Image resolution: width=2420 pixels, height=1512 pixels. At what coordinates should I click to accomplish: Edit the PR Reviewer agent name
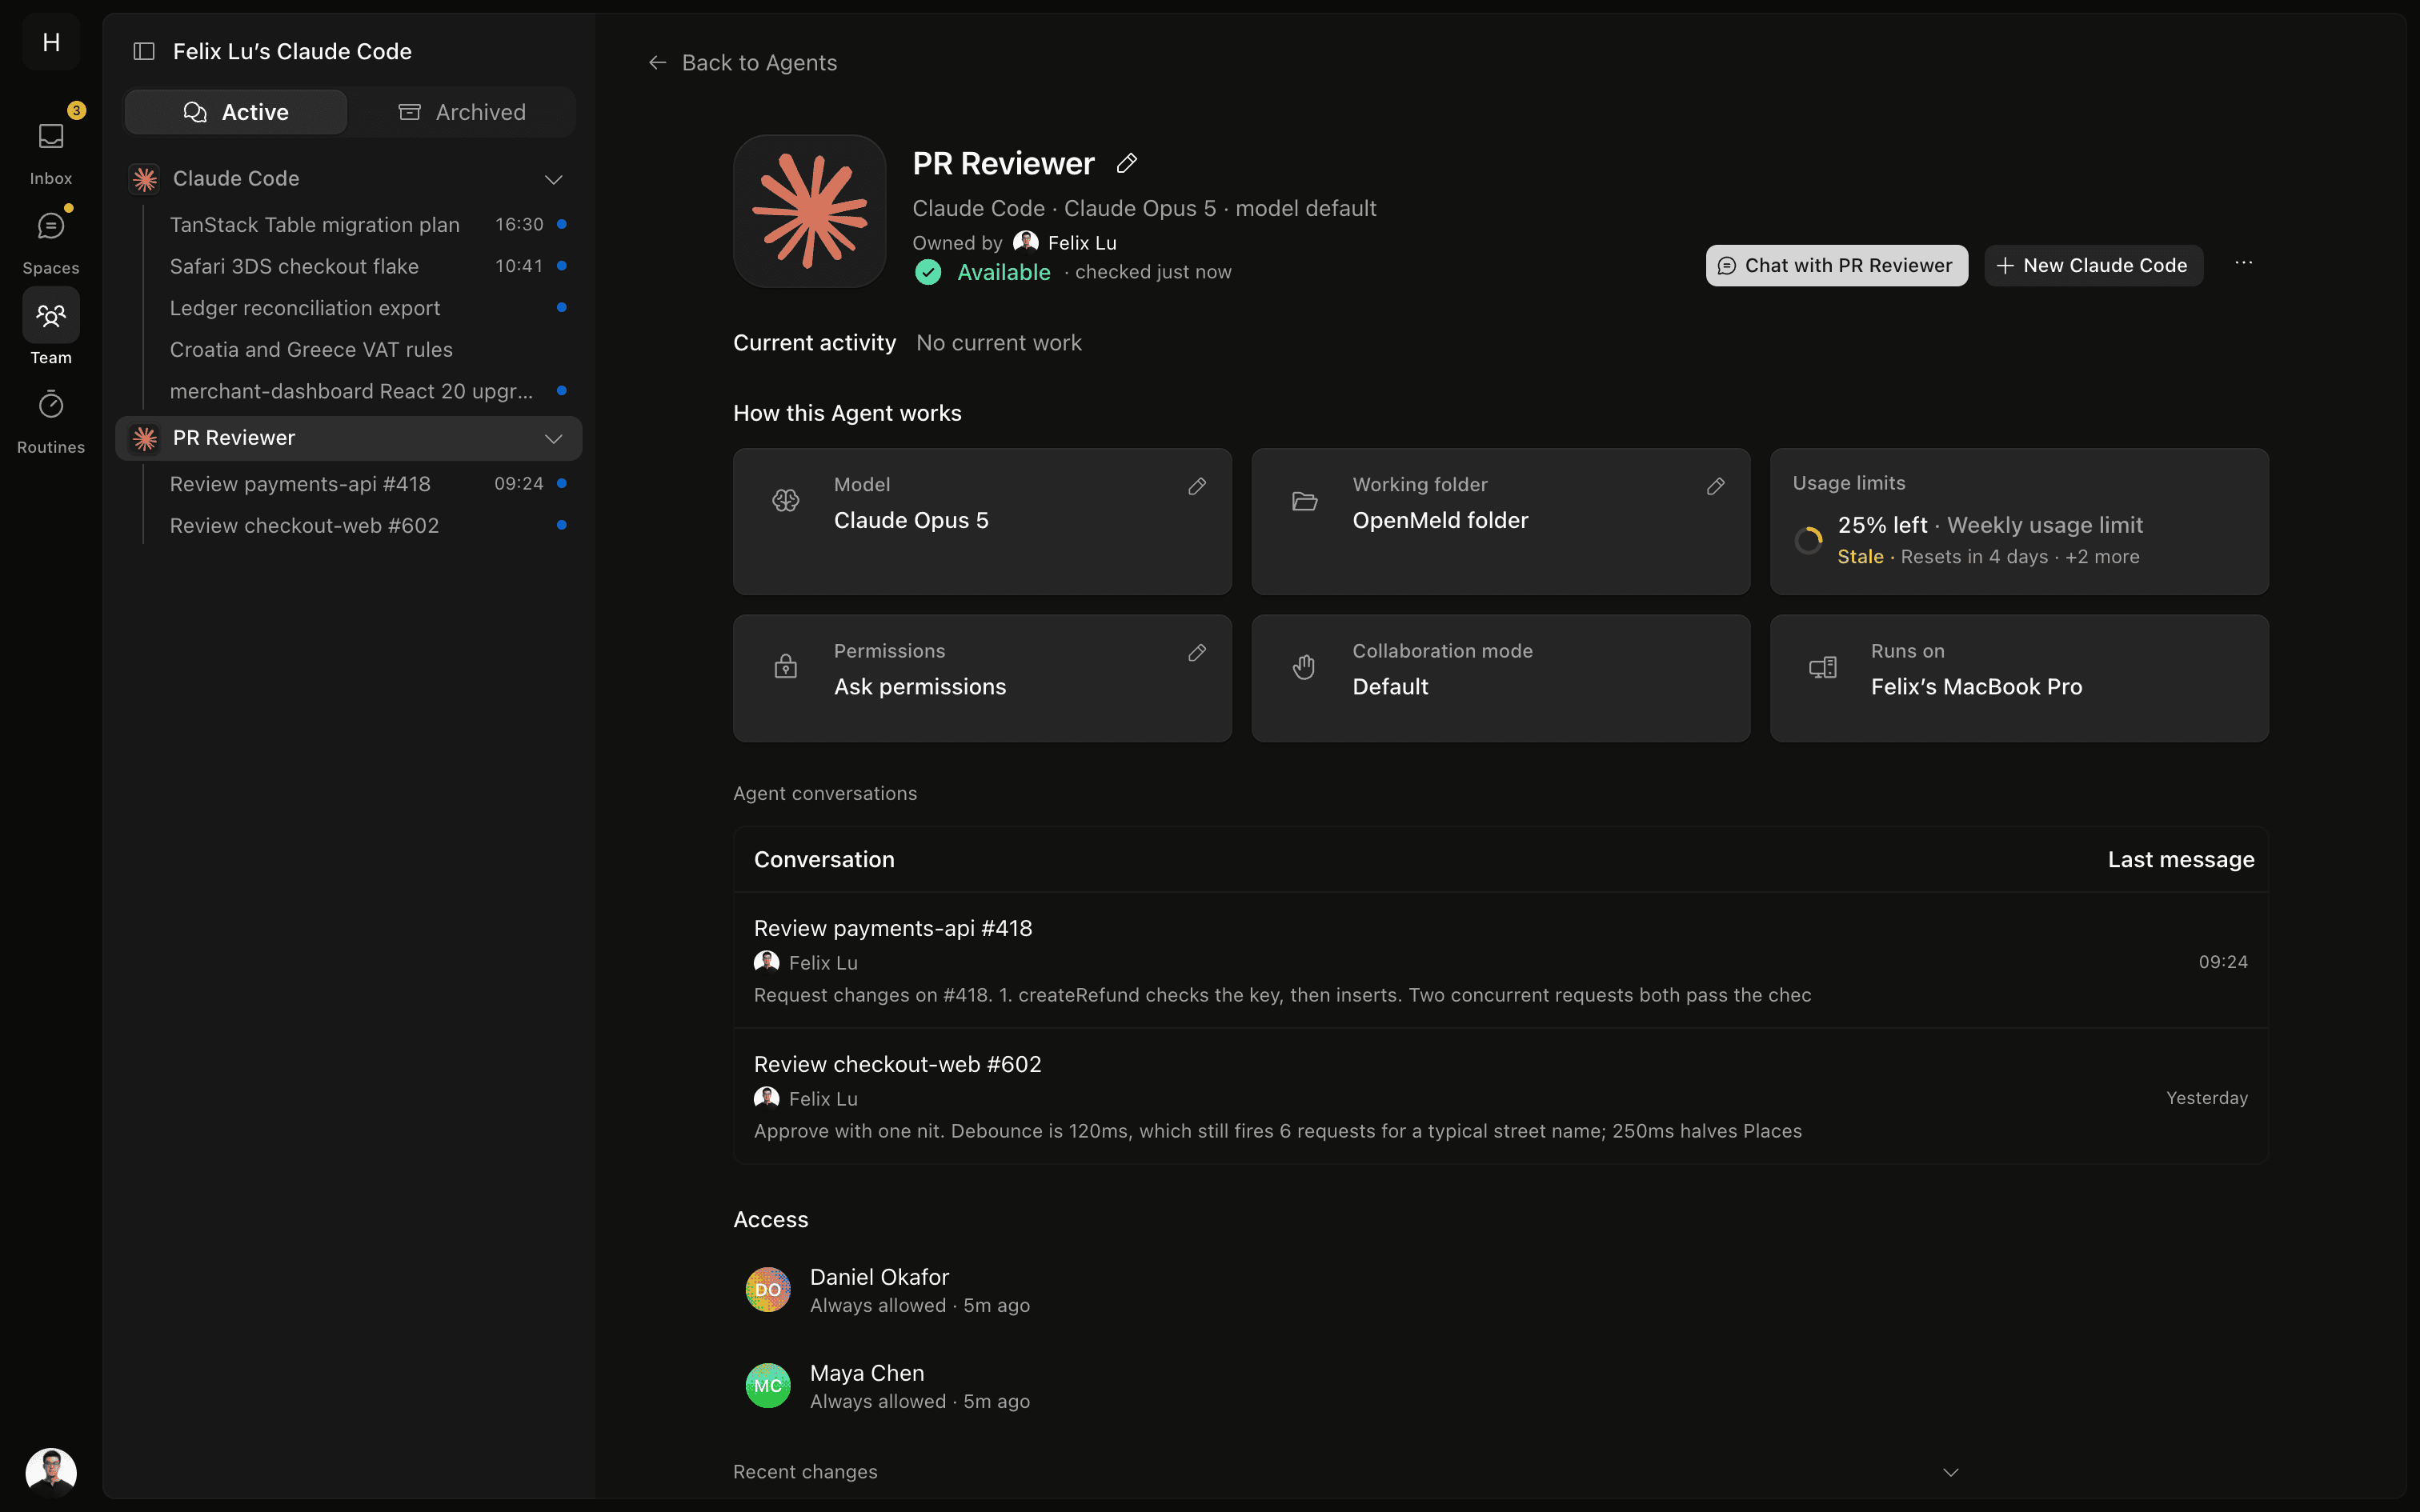click(x=1126, y=163)
